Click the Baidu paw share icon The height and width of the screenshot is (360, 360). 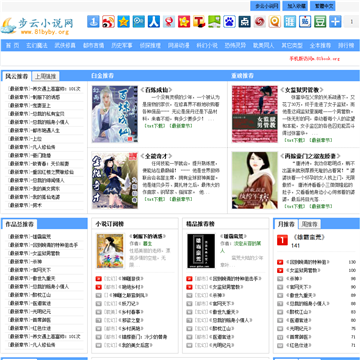[x=229, y=22]
